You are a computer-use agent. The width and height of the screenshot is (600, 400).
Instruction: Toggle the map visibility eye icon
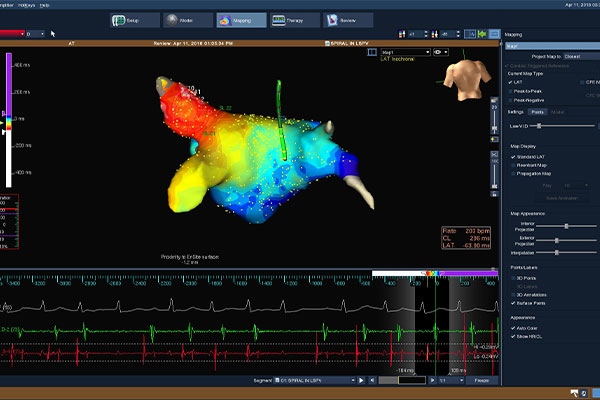(440, 52)
